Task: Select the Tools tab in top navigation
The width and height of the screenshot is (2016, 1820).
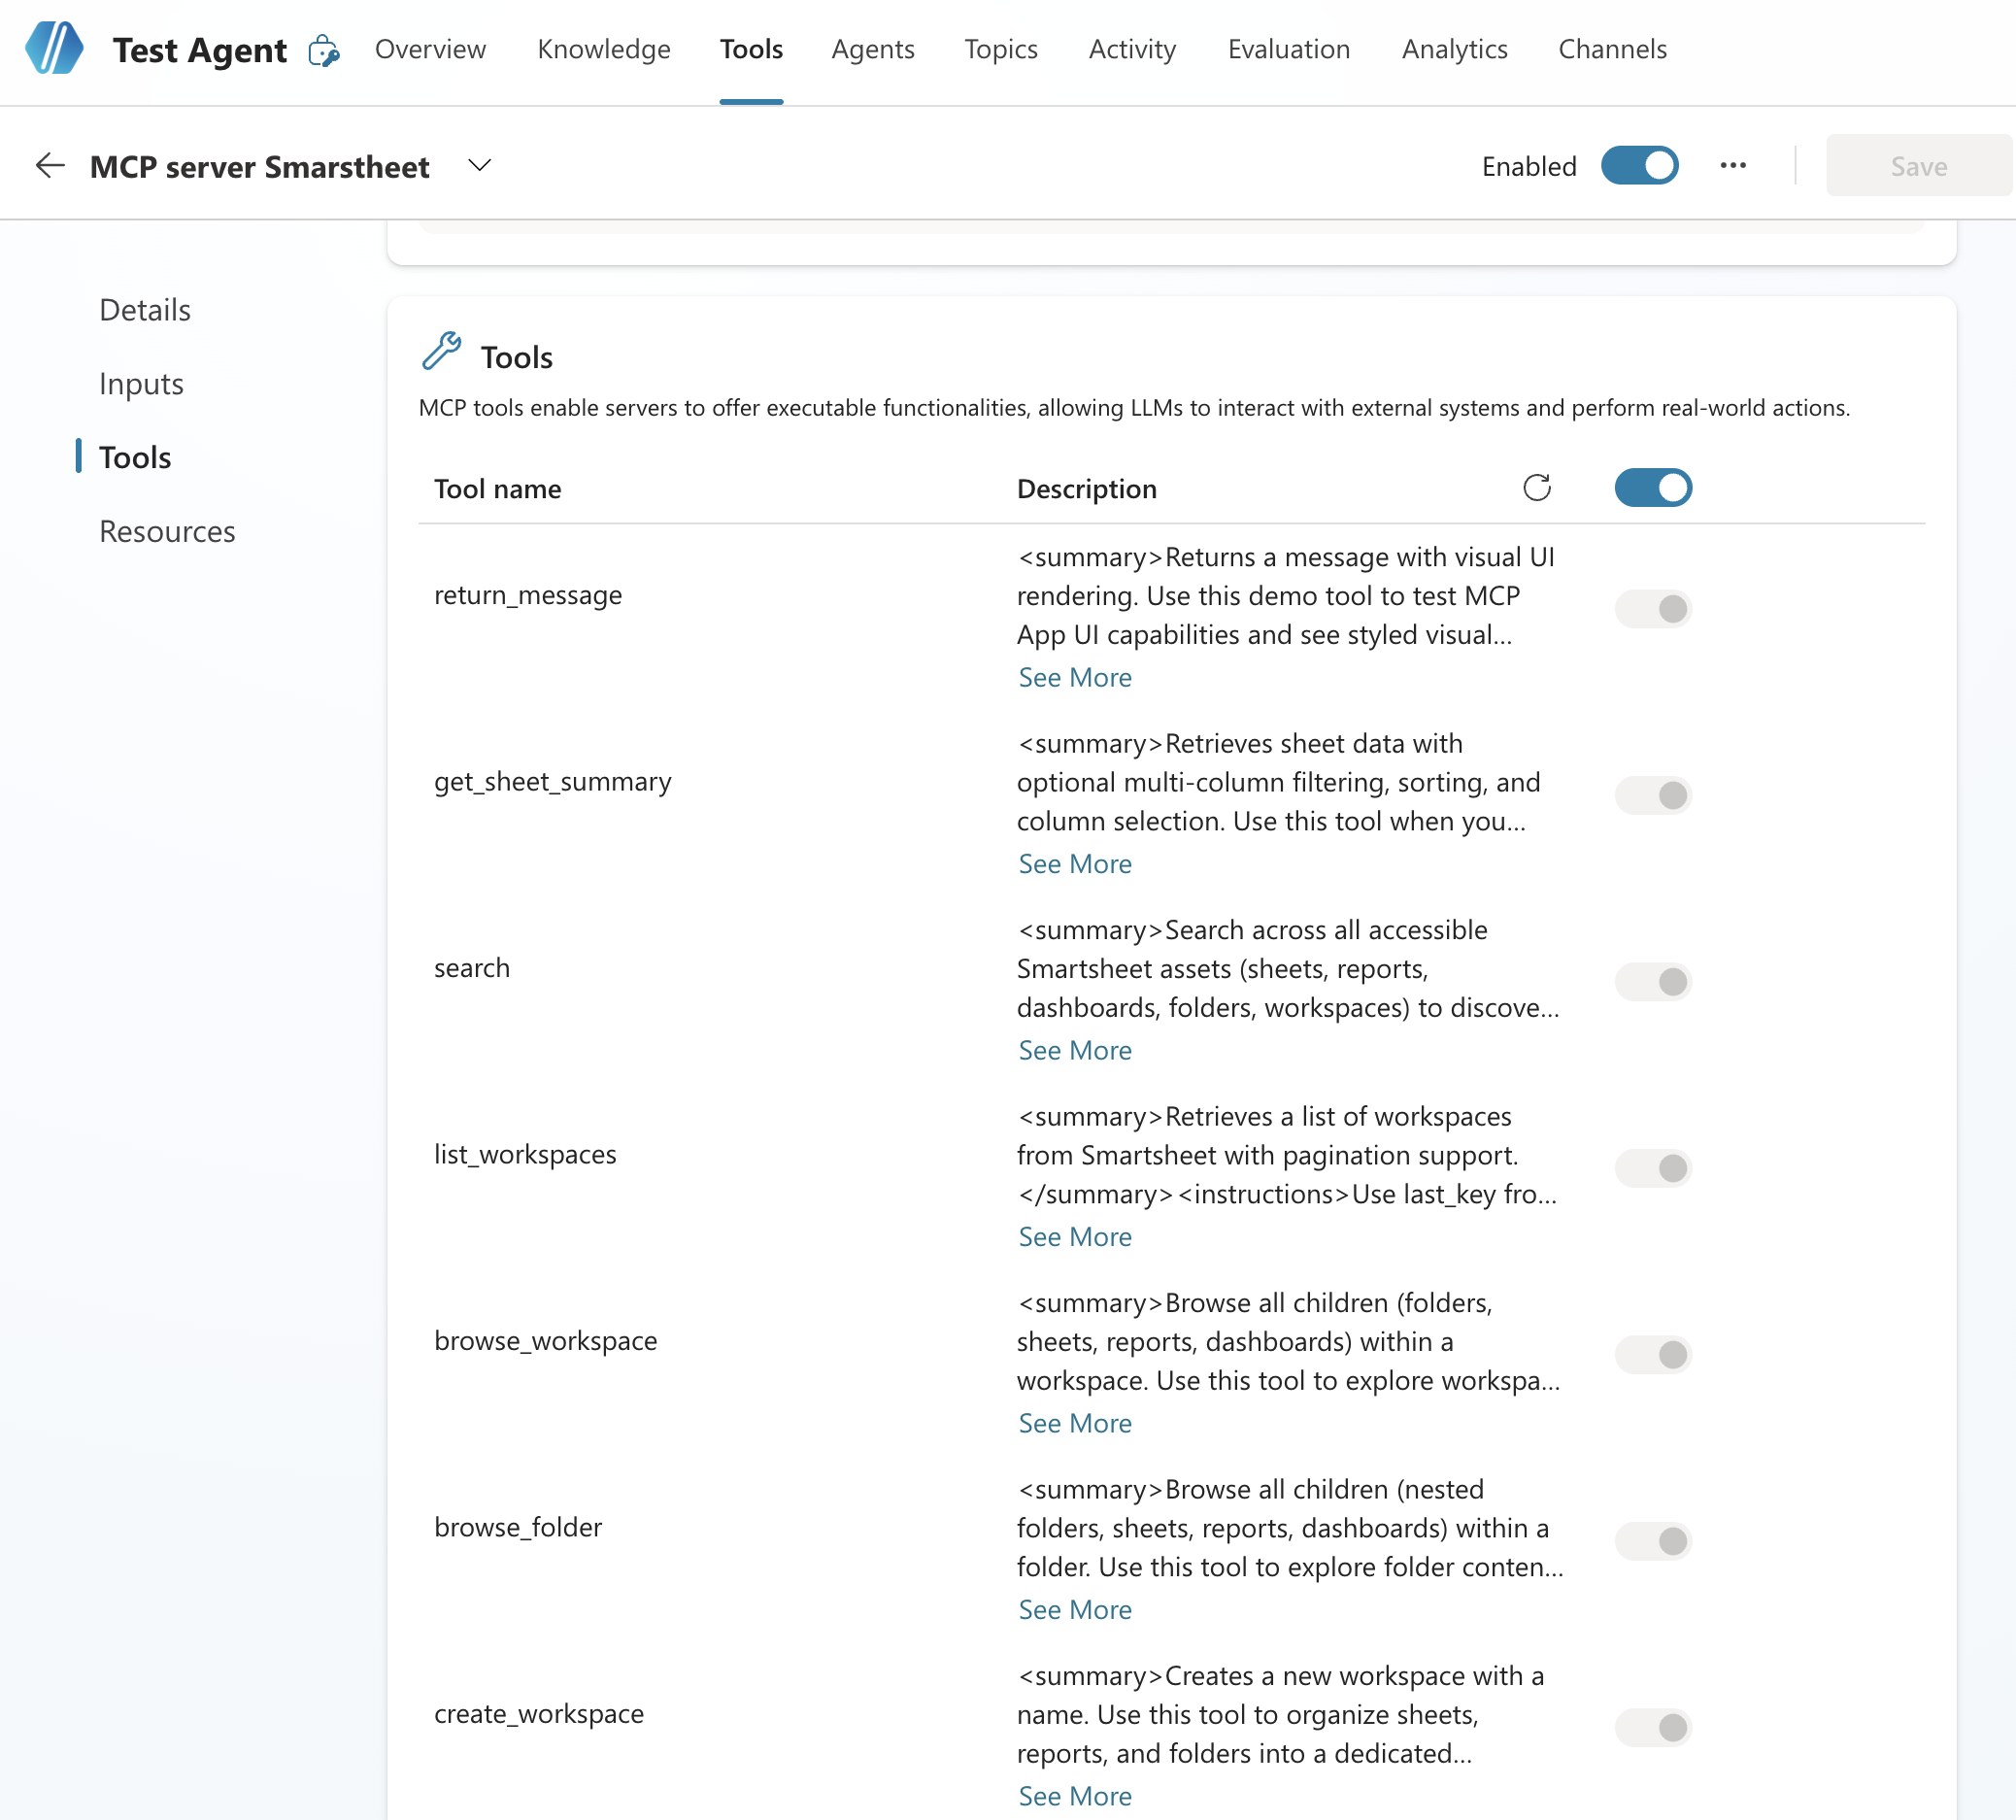Action: [x=751, y=49]
